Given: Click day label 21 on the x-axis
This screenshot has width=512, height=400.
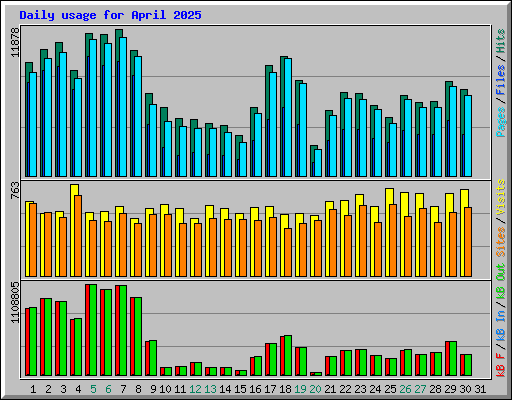Looking at the screenshot, I should coord(330,389).
